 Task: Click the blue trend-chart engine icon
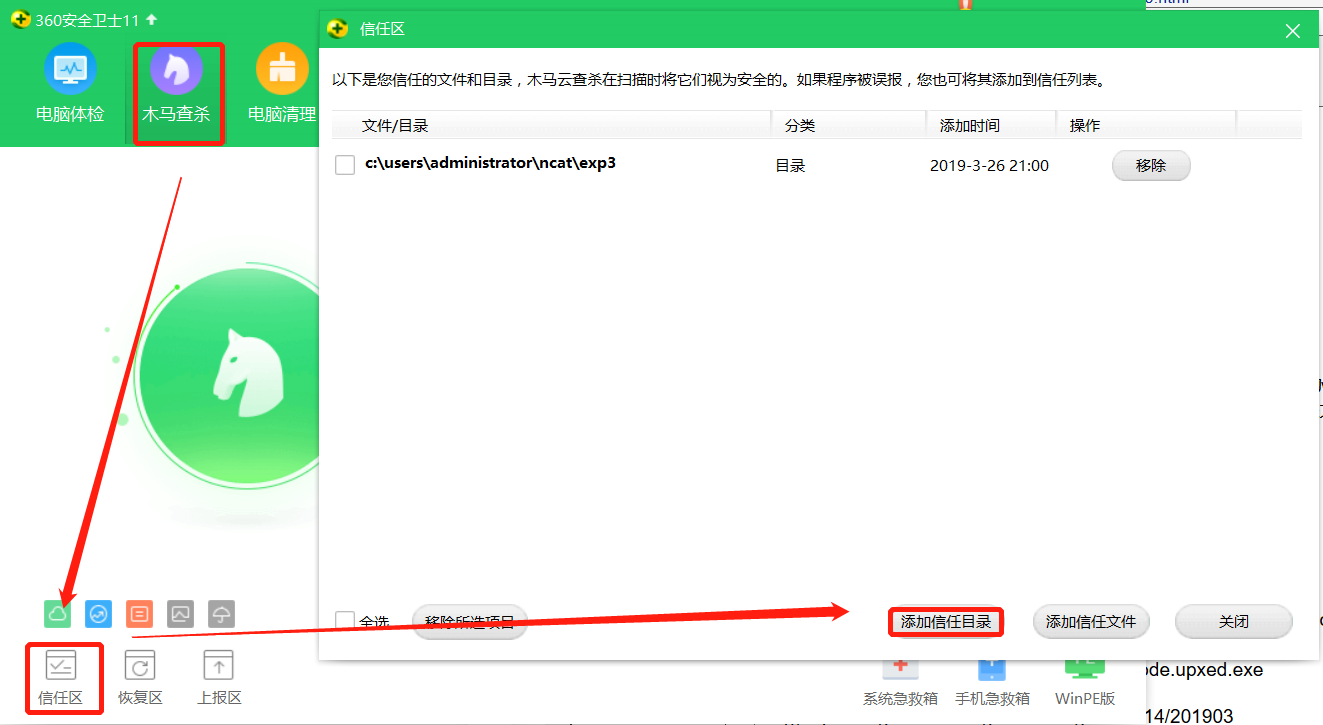(x=98, y=613)
